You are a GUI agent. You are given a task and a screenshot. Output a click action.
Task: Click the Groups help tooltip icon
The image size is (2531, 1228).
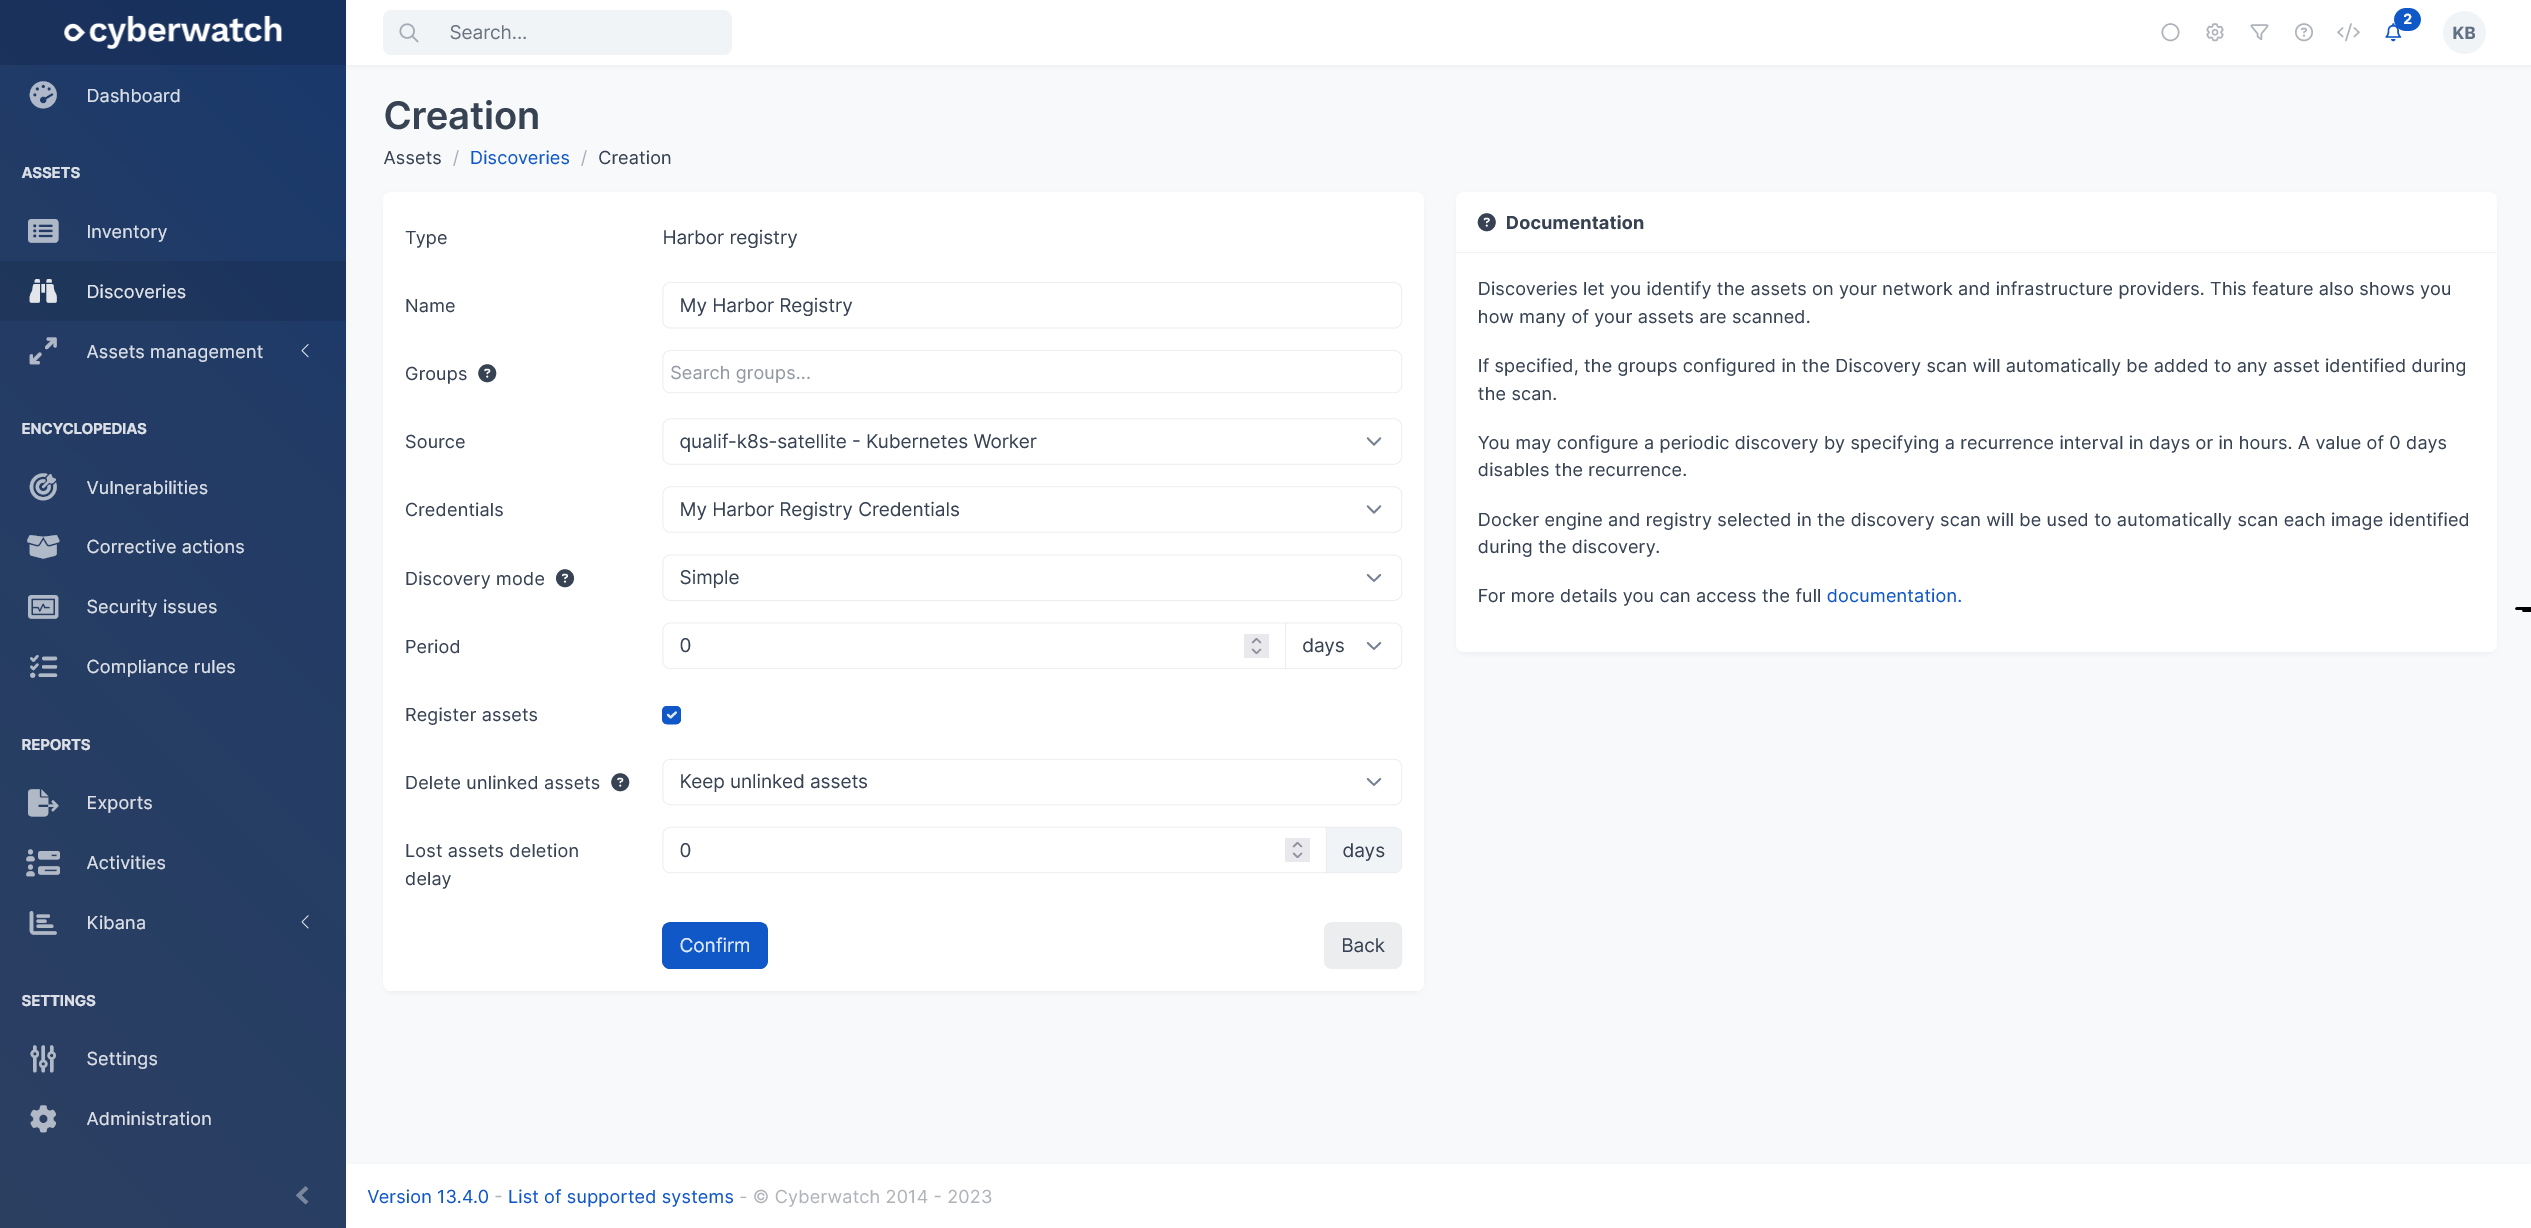coord(487,373)
